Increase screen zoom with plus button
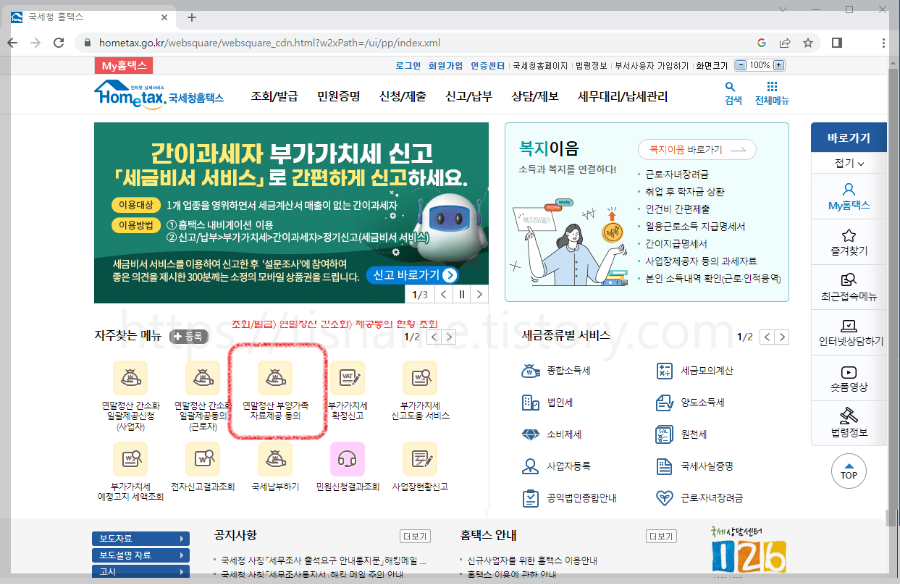 (778, 65)
